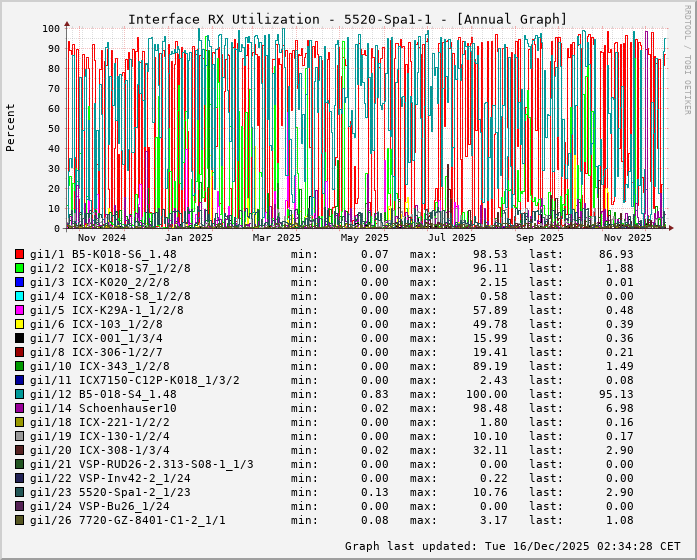Click the Nov 2024 x-axis label
The image size is (697, 560).
[102, 237]
